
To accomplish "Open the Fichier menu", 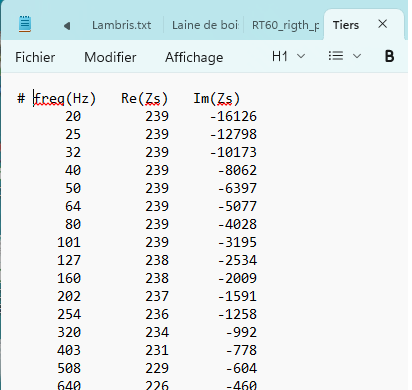I will click(x=35, y=57).
